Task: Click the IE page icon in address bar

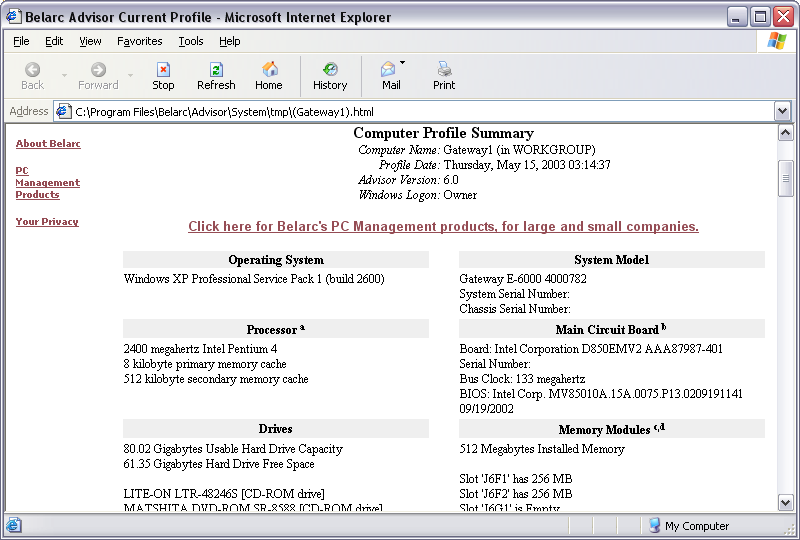Action: (63, 111)
